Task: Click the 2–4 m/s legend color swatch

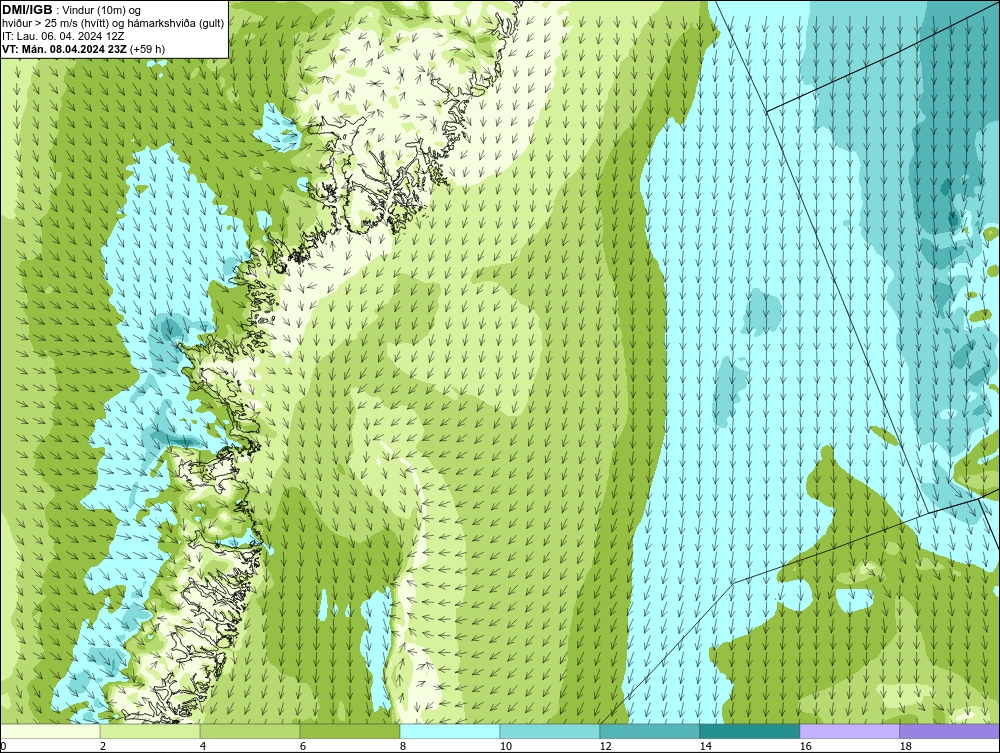Action: (150, 731)
